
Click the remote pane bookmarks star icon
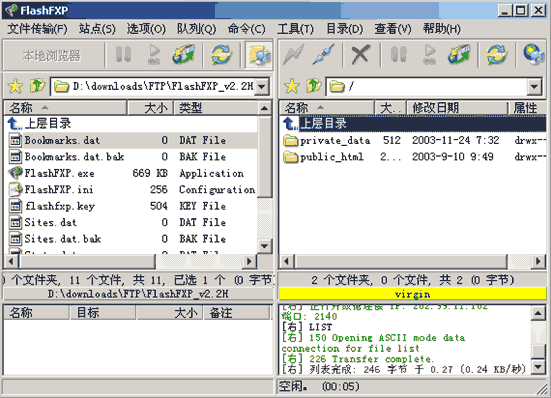292,86
